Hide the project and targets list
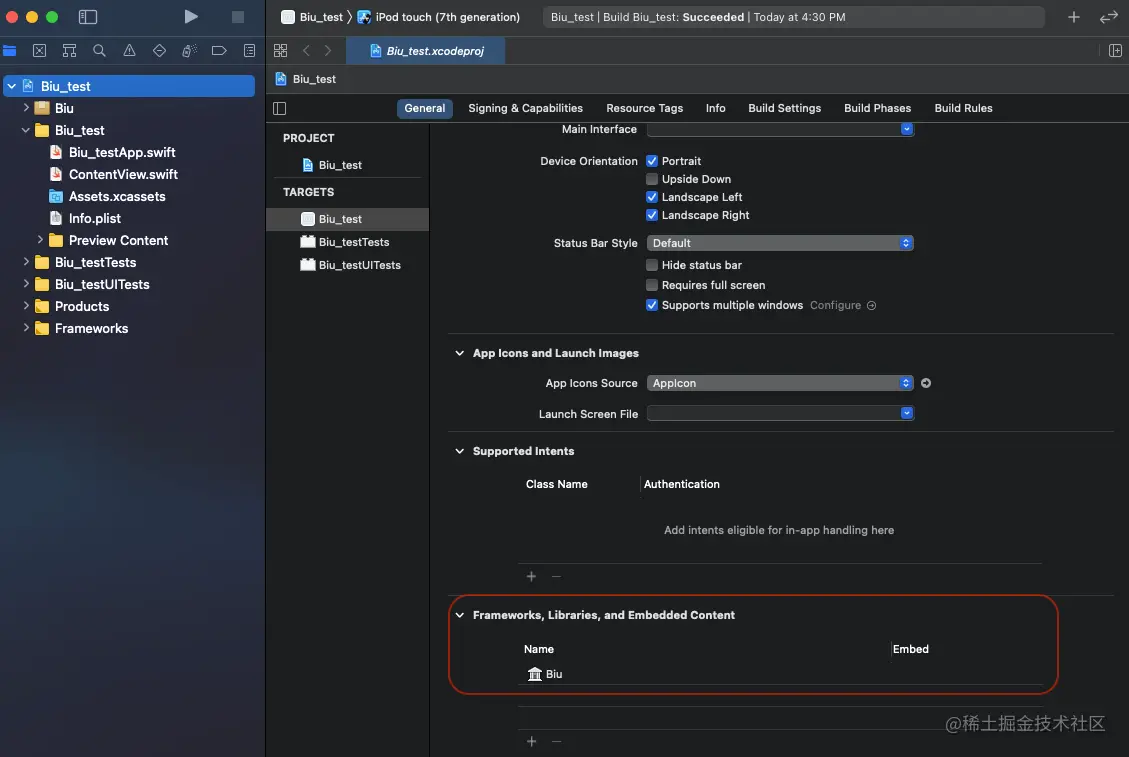The image size is (1129, 757). coord(280,108)
